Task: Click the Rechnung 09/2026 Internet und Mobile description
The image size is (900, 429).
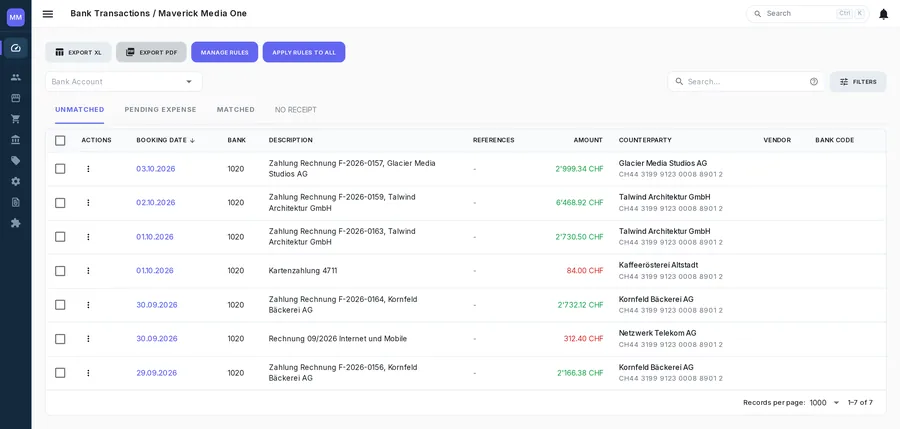Action: pyautogui.click(x=338, y=339)
